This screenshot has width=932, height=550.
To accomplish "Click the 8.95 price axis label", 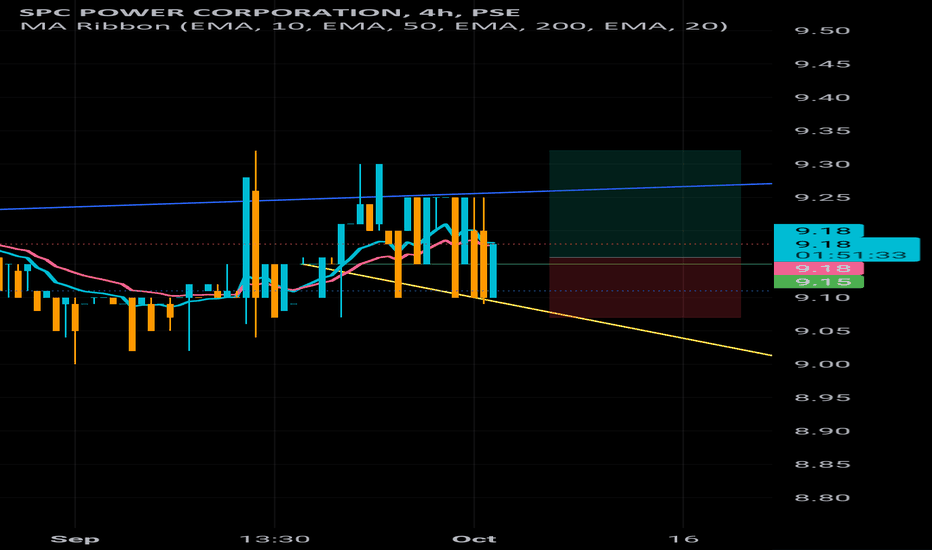I will 822,398.
